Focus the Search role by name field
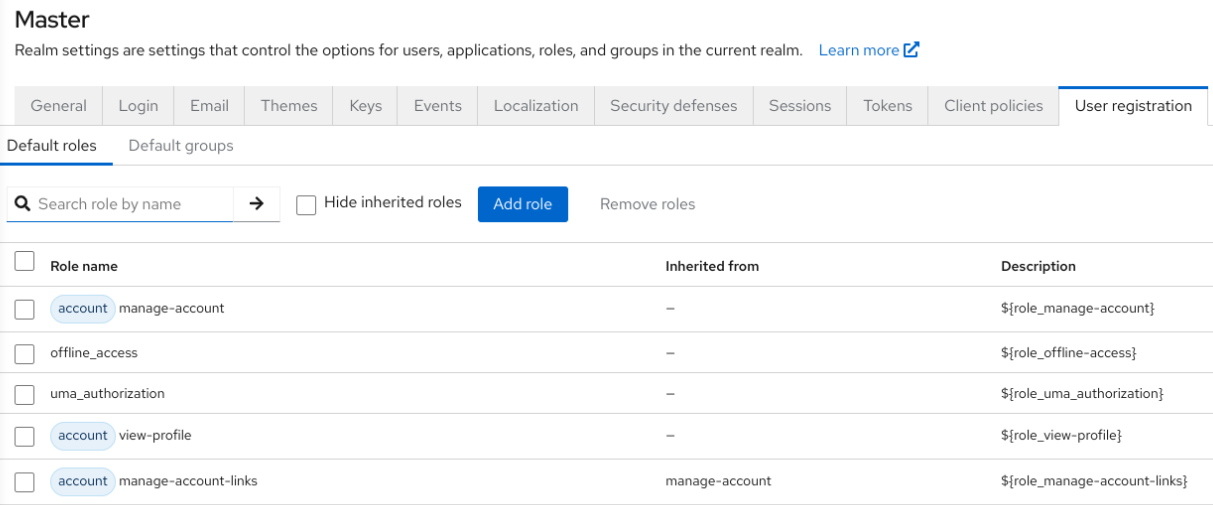 [132, 204]
